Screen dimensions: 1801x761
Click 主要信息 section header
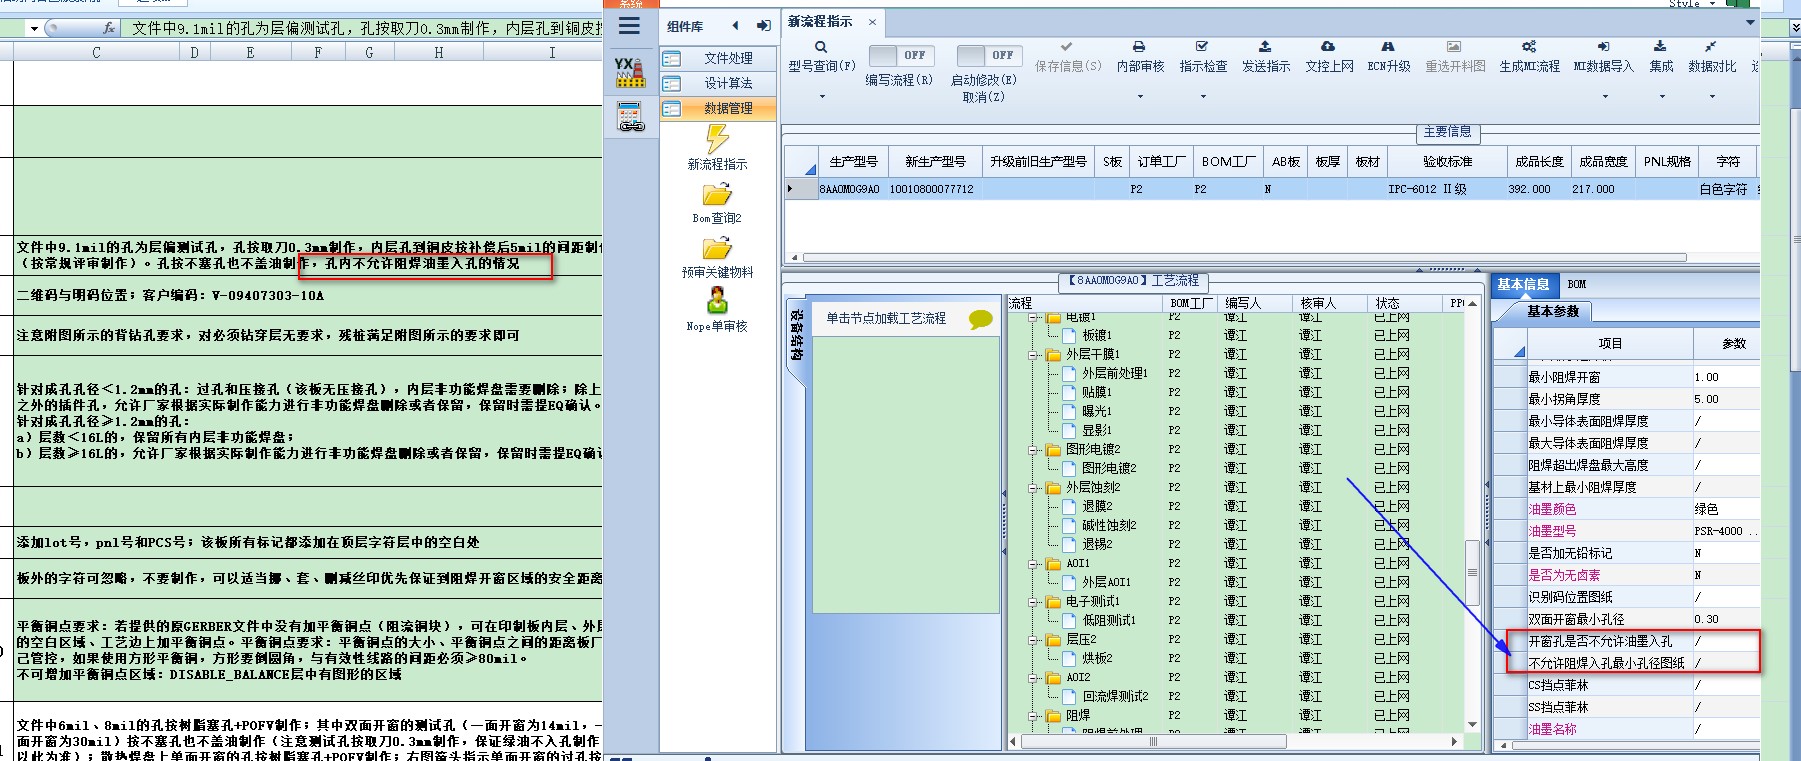[1448, 131]
